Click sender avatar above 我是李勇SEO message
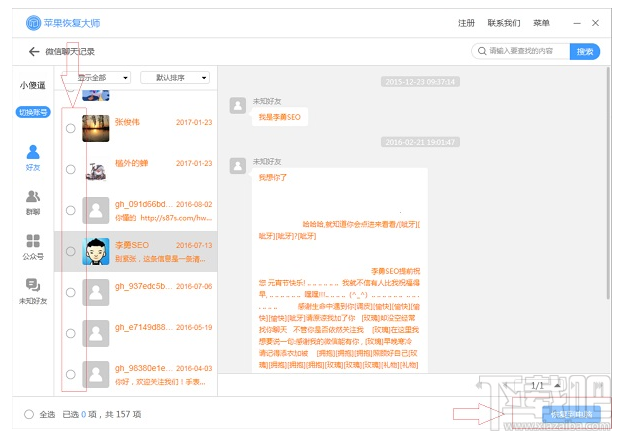Image resolution: width=619 pixels, height=436 pixels. pyautogui.click(x=238, y=105)
